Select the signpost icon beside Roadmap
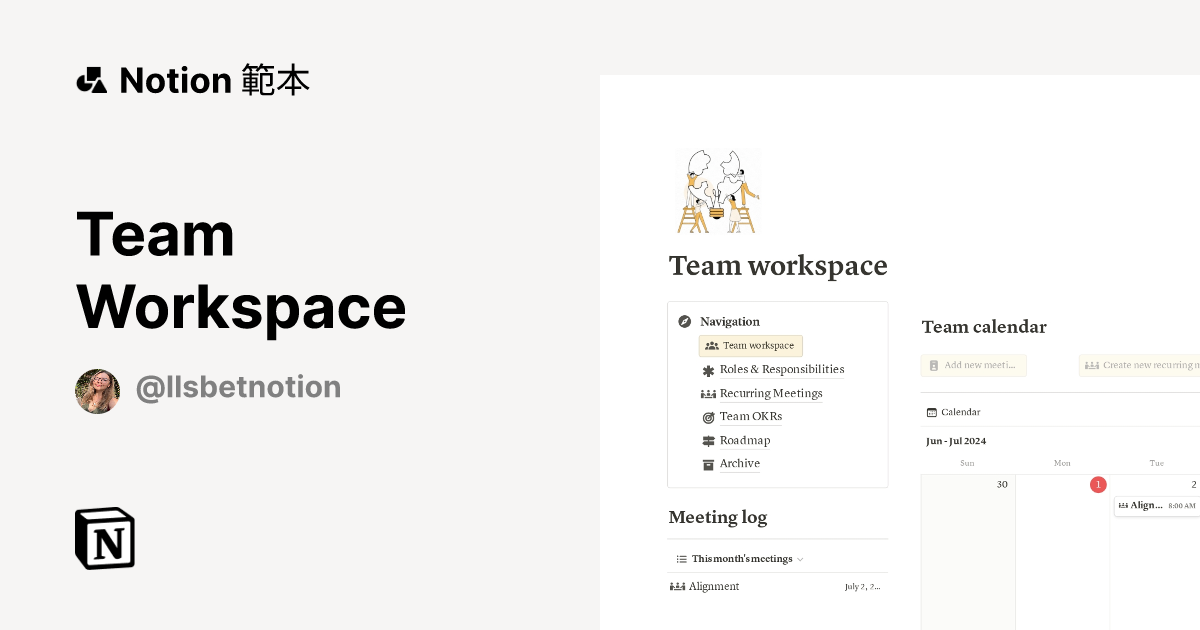Viewport: 1200px width, 630px height. point(708,440)
